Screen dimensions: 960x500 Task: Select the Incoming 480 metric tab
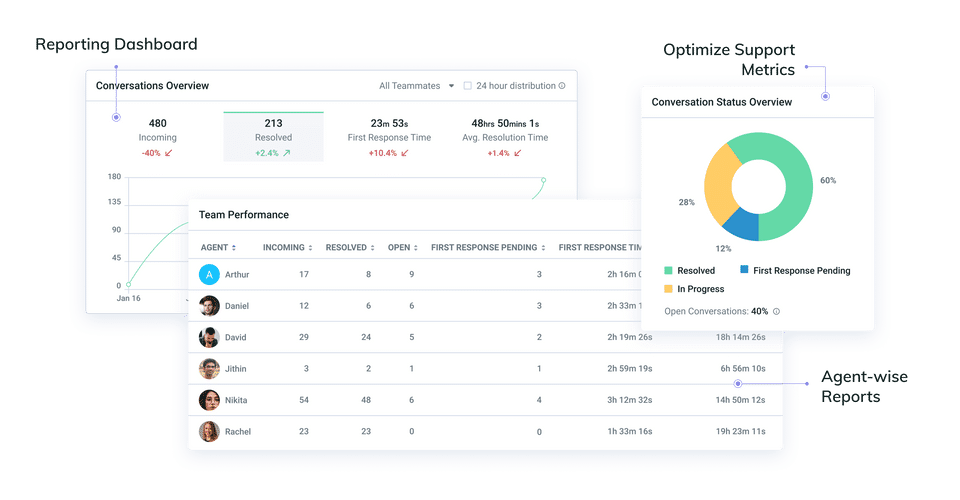[x=157, y=137]
